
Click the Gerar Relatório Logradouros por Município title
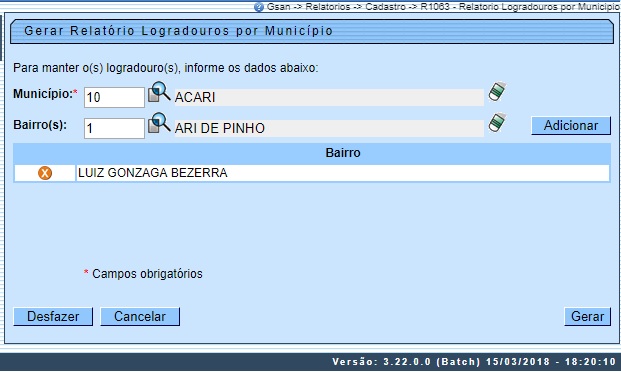(x=178, y=31)
